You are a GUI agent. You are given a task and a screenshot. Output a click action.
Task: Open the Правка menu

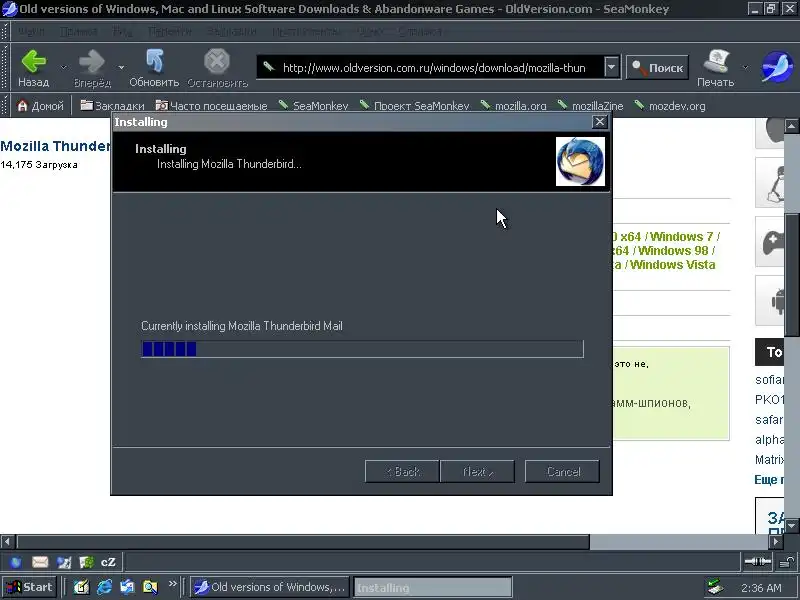[x=78, y=32]
